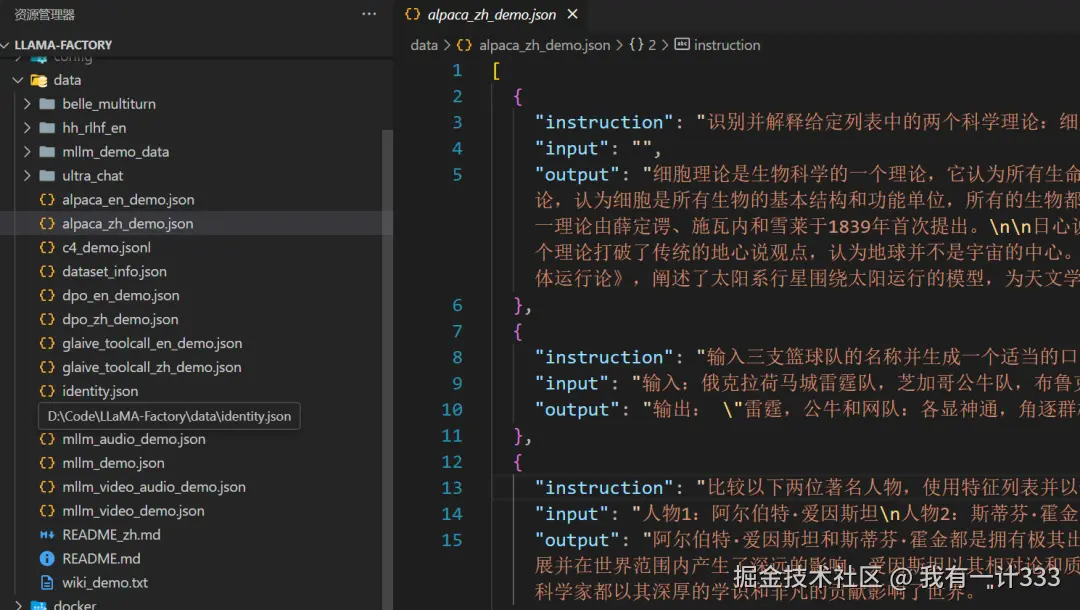Click opening bracket on line 1
1080x610 pixels.
496,70
